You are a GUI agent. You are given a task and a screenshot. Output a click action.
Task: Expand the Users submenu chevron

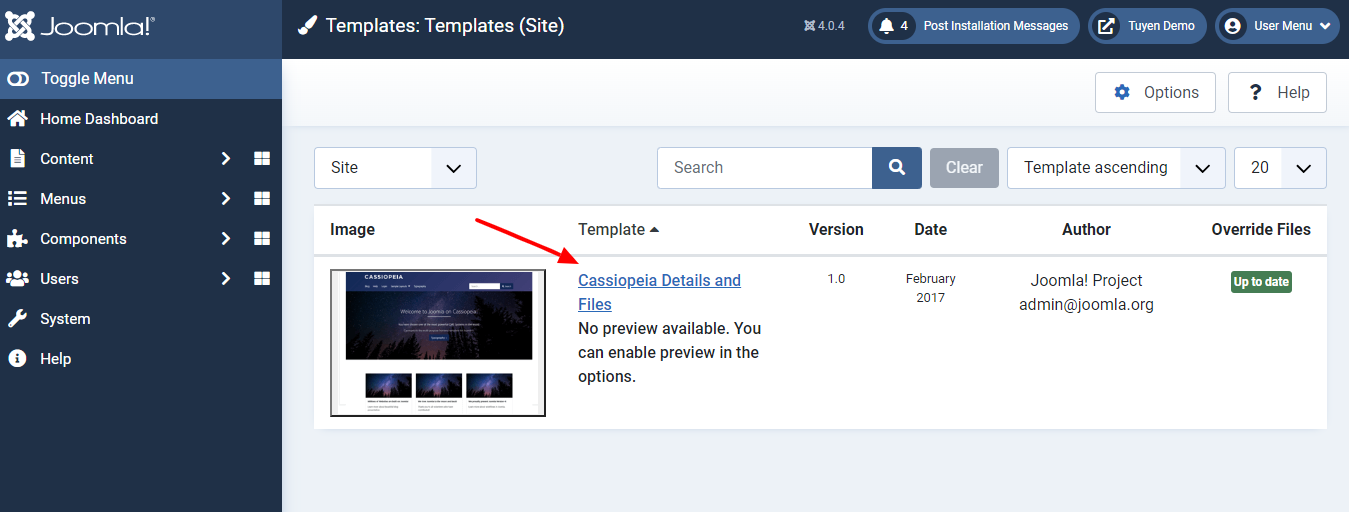226,278
